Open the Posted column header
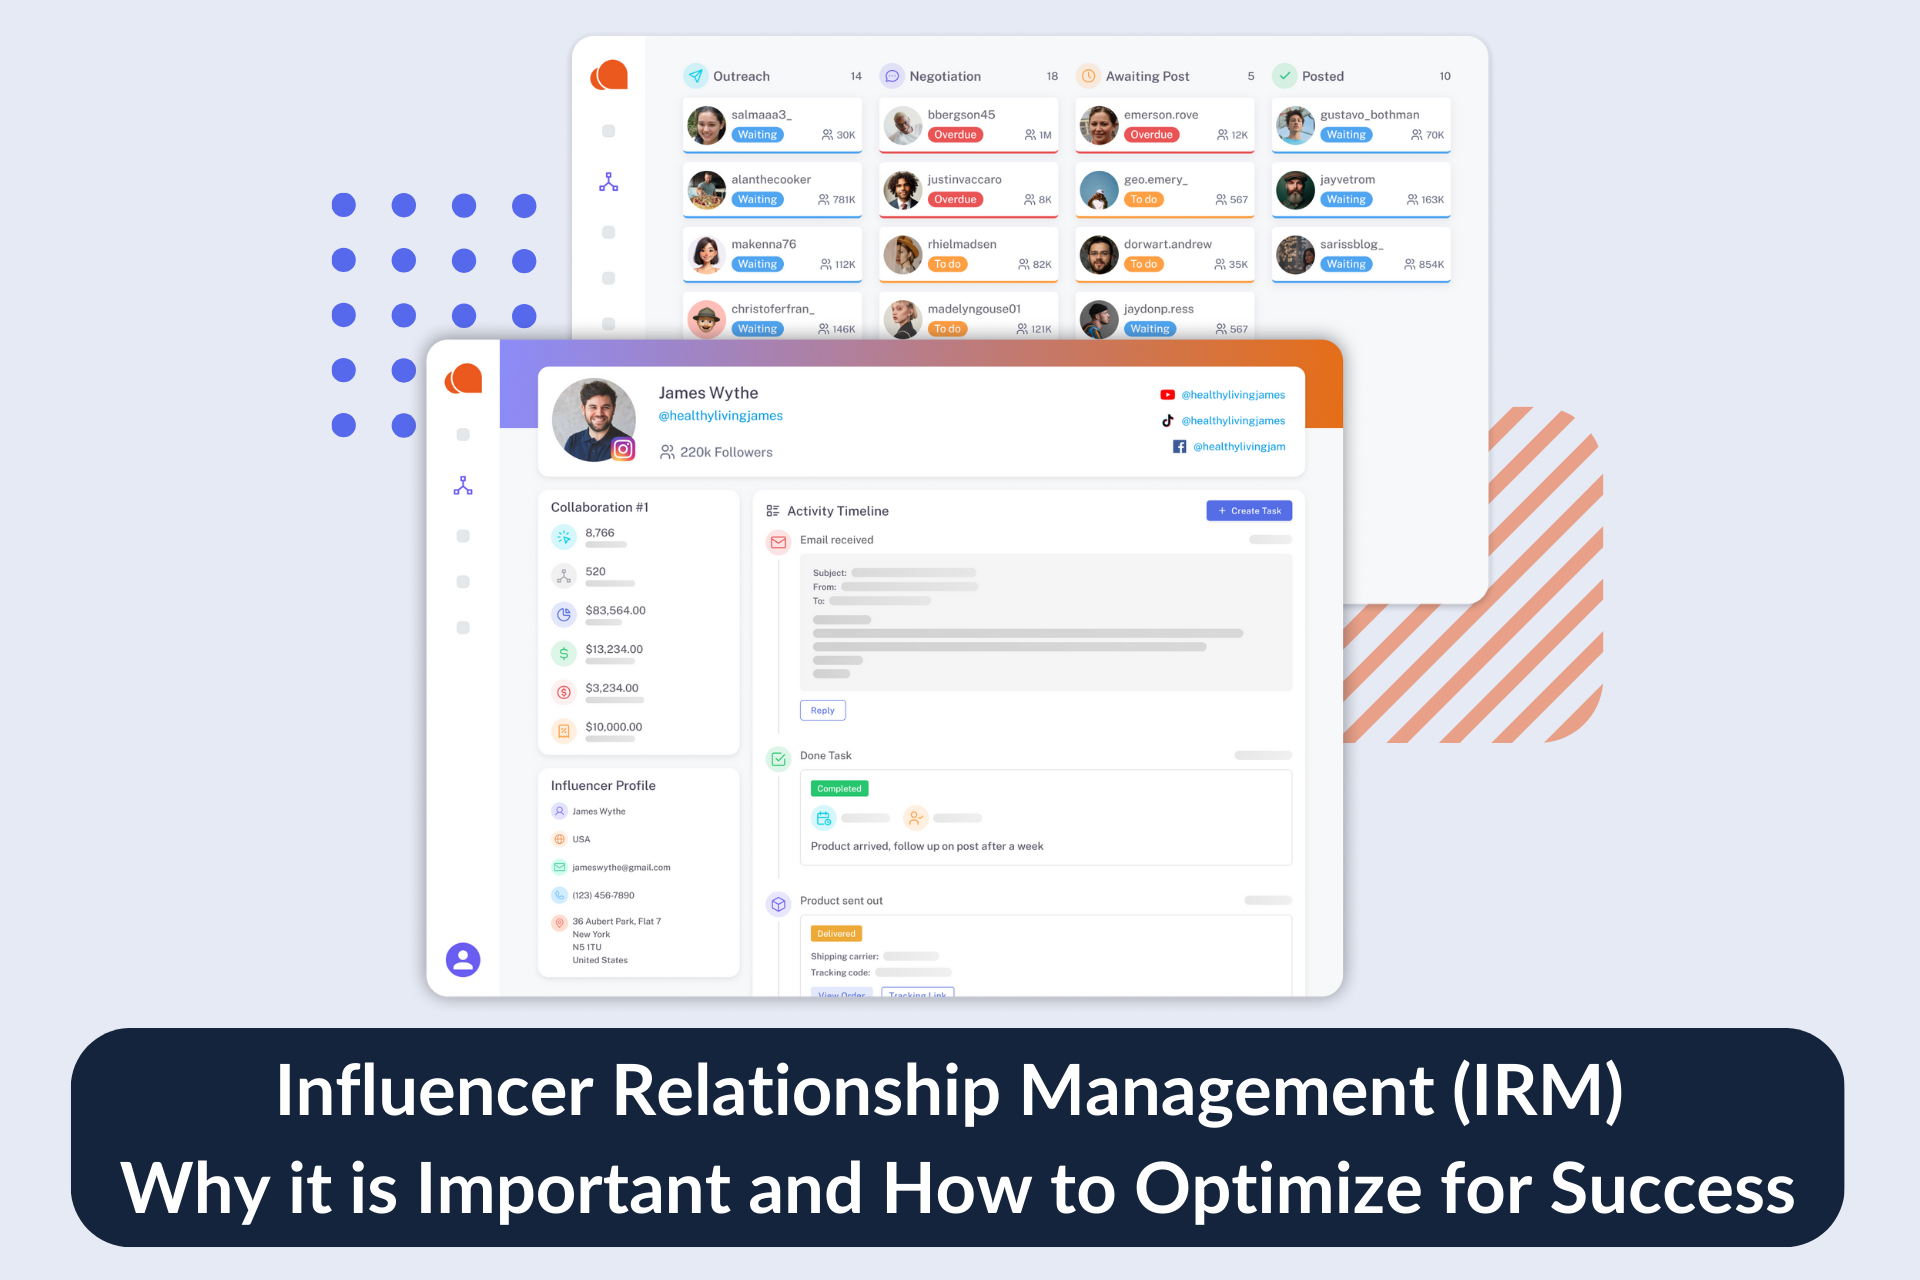1920x1280 pixels. pyautogui.click(x=1322, y=76)
